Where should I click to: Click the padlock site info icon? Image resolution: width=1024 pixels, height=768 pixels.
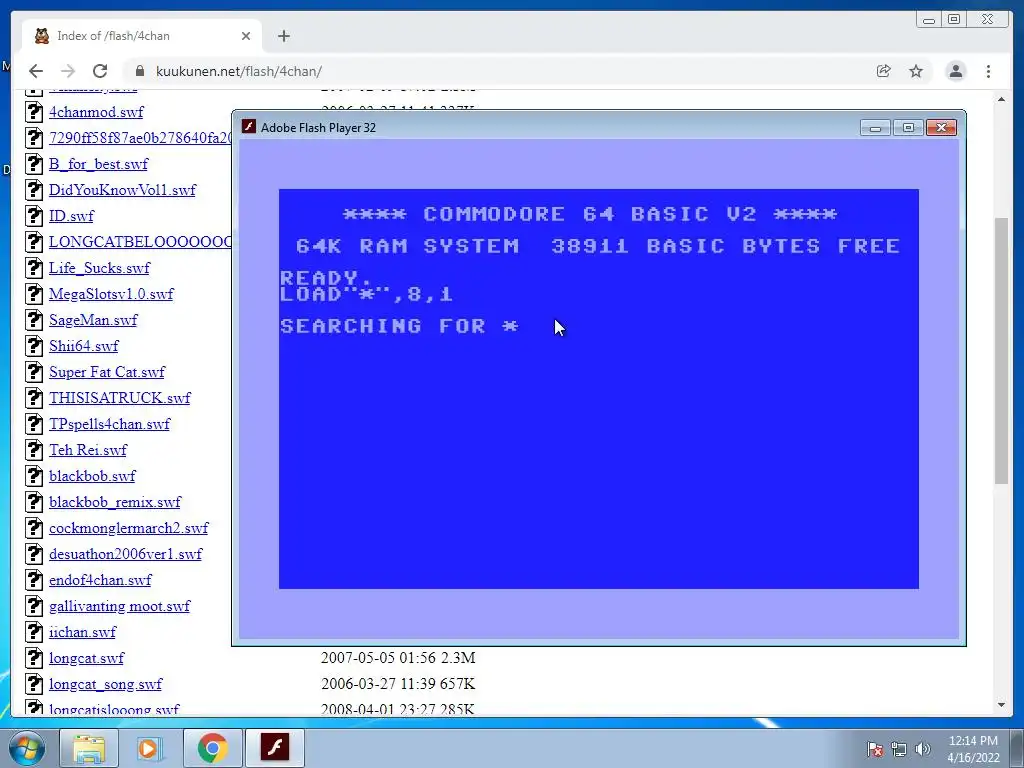coord(140,71)
